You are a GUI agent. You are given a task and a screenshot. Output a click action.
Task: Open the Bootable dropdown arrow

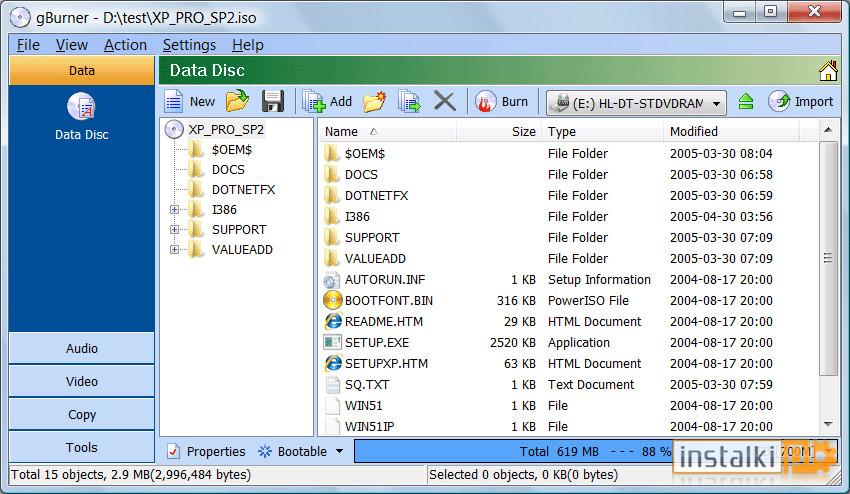339,451
